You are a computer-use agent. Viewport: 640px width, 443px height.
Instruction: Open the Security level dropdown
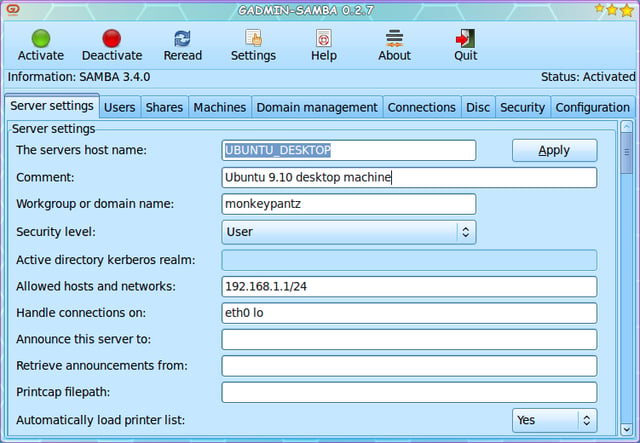pos(349,232)
